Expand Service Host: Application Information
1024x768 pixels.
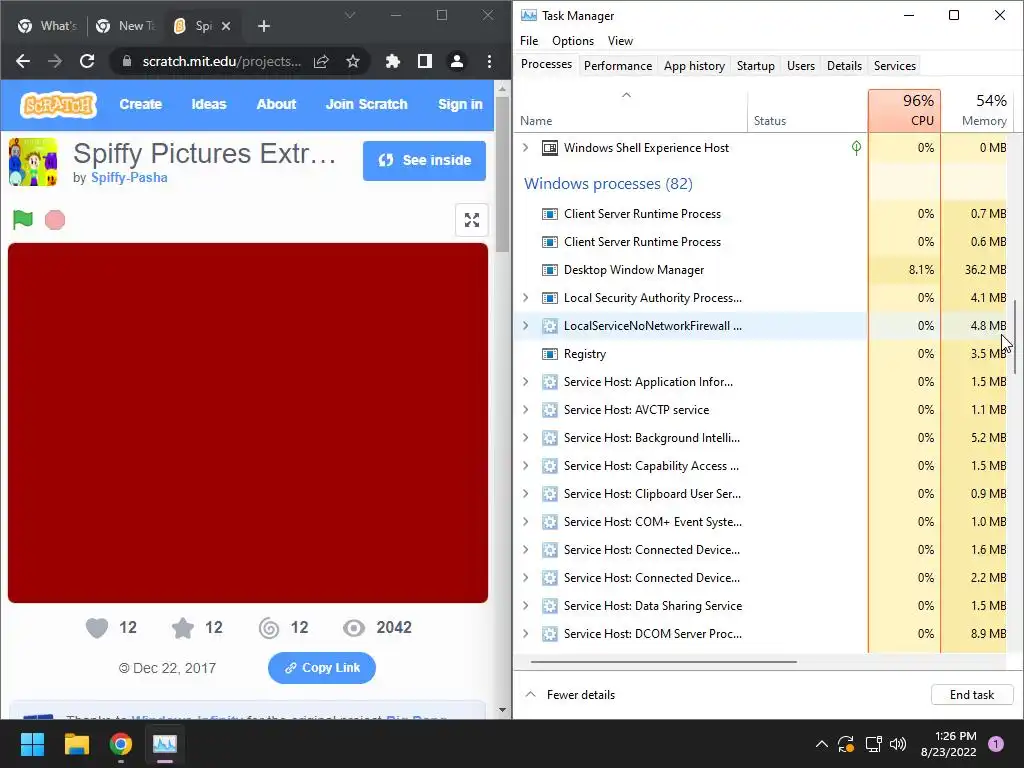click(x=526, y=381)
